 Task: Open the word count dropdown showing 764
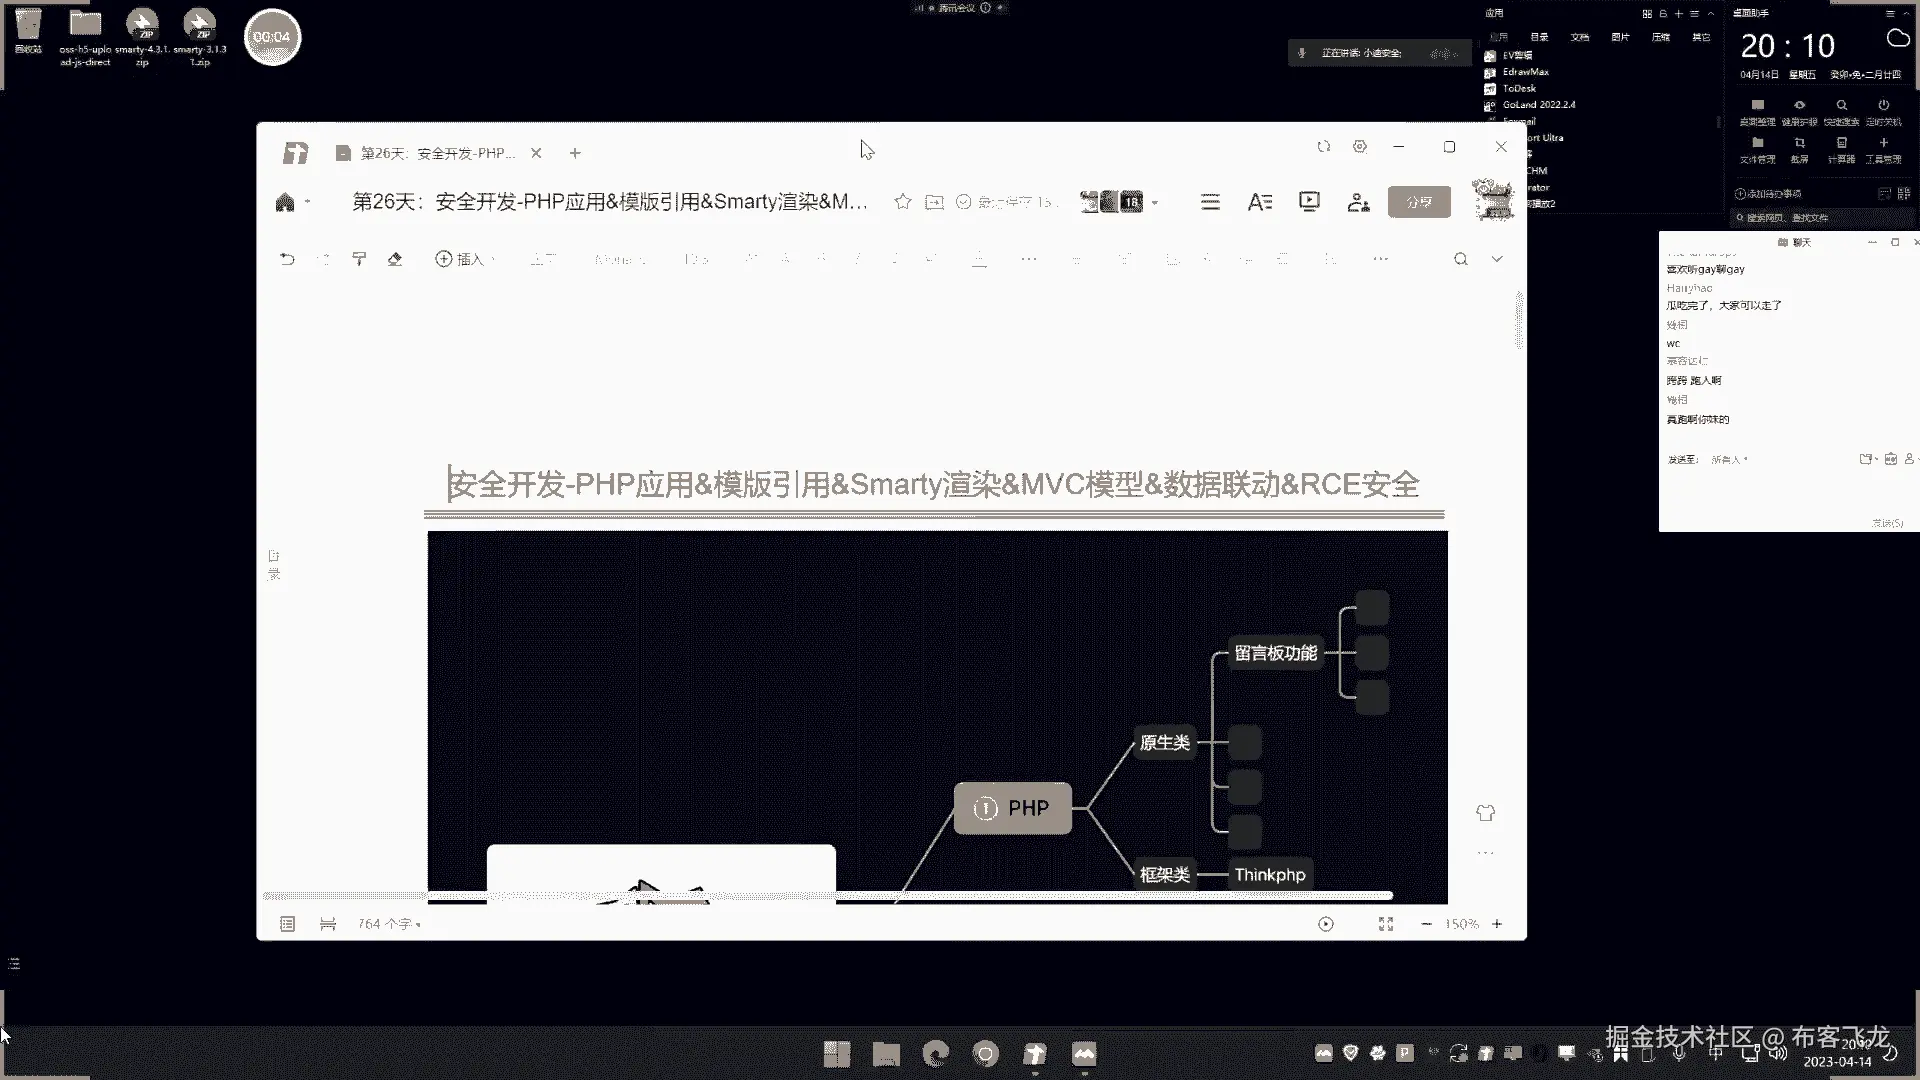point(389,924)
